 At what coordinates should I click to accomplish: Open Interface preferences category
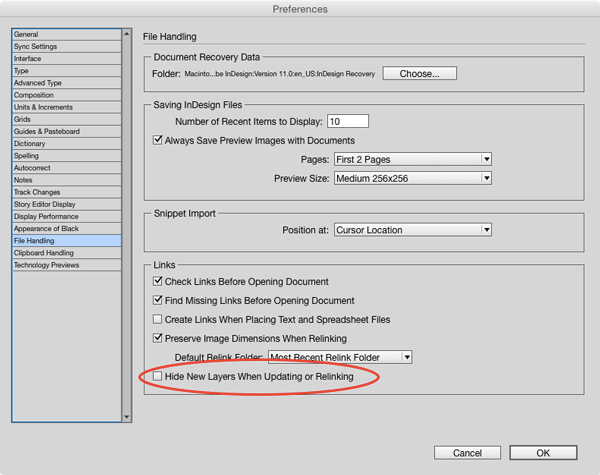(67, 59)
